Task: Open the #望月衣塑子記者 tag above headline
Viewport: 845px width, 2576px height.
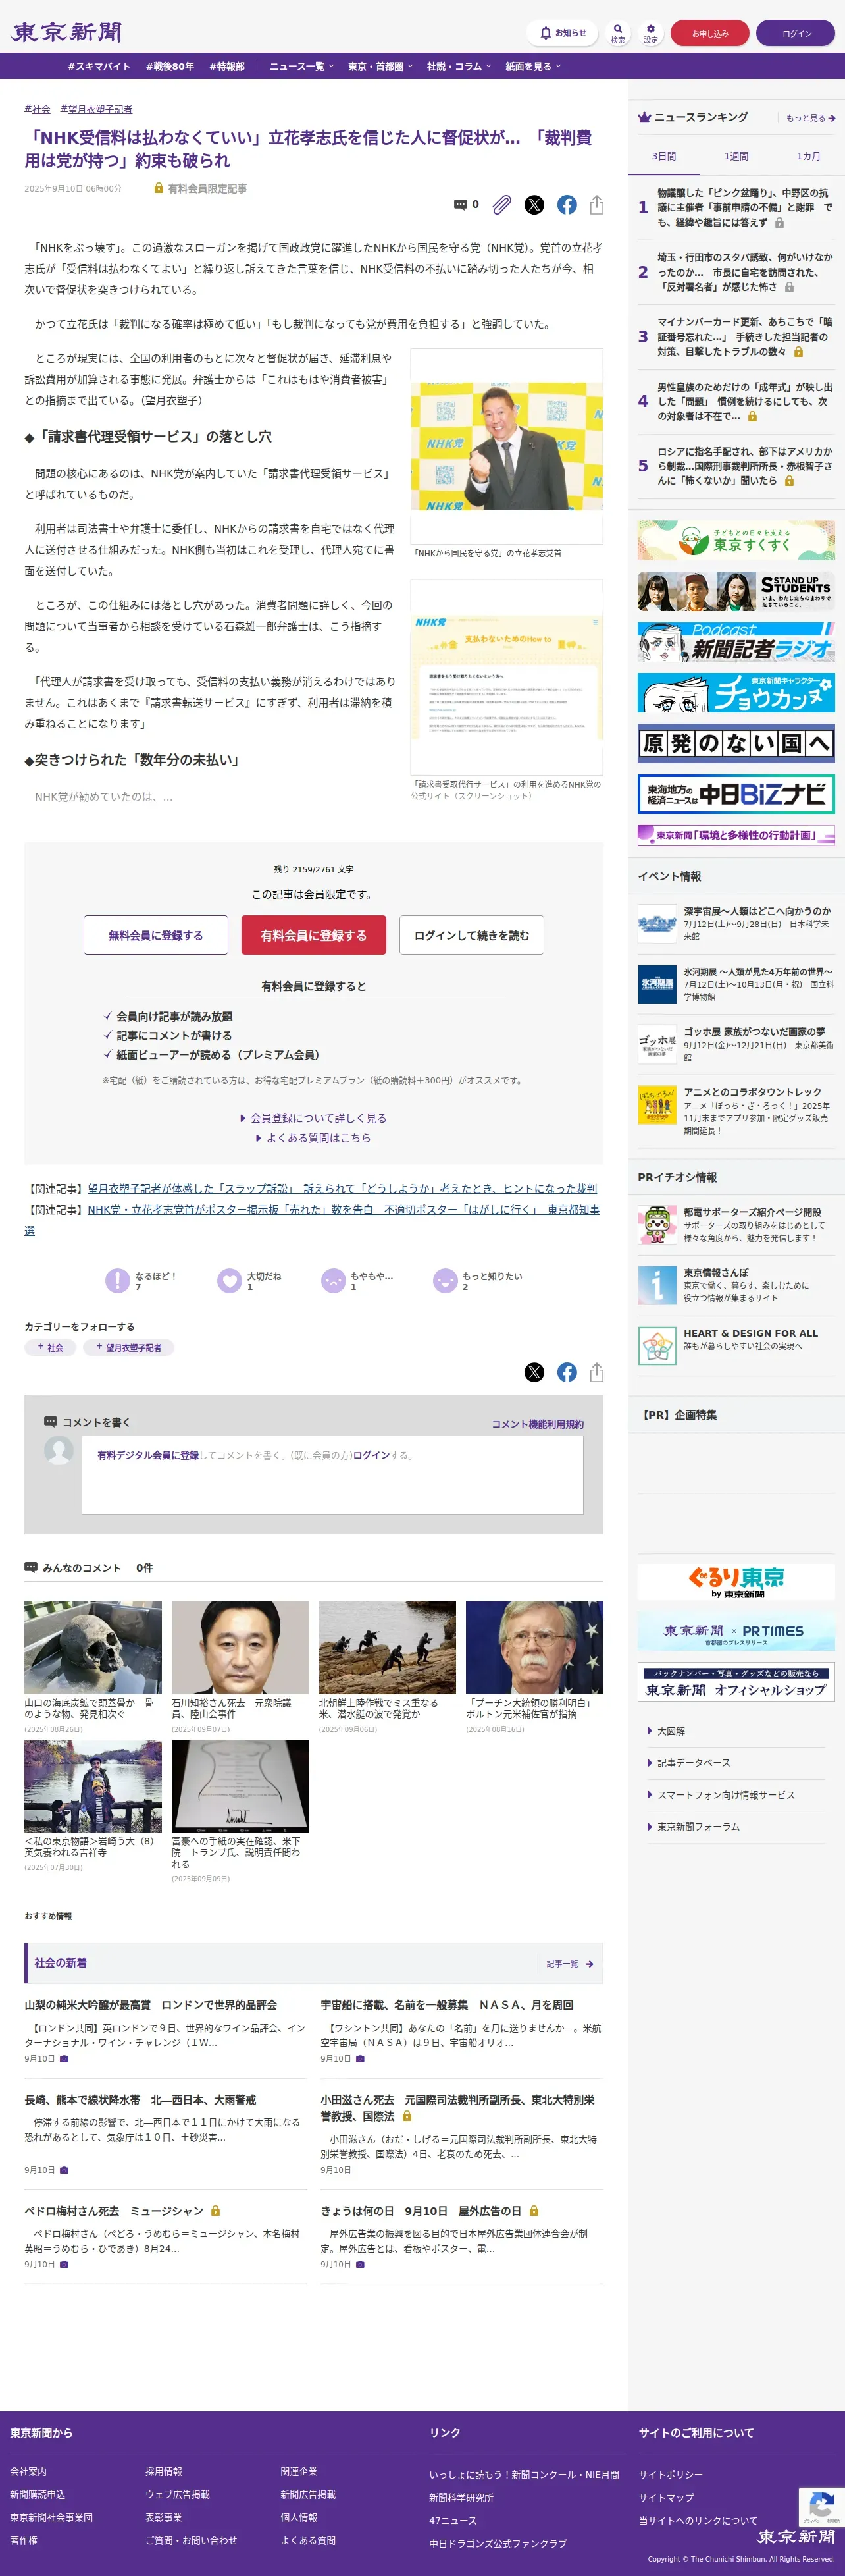Action: click(x=96, y=109)
